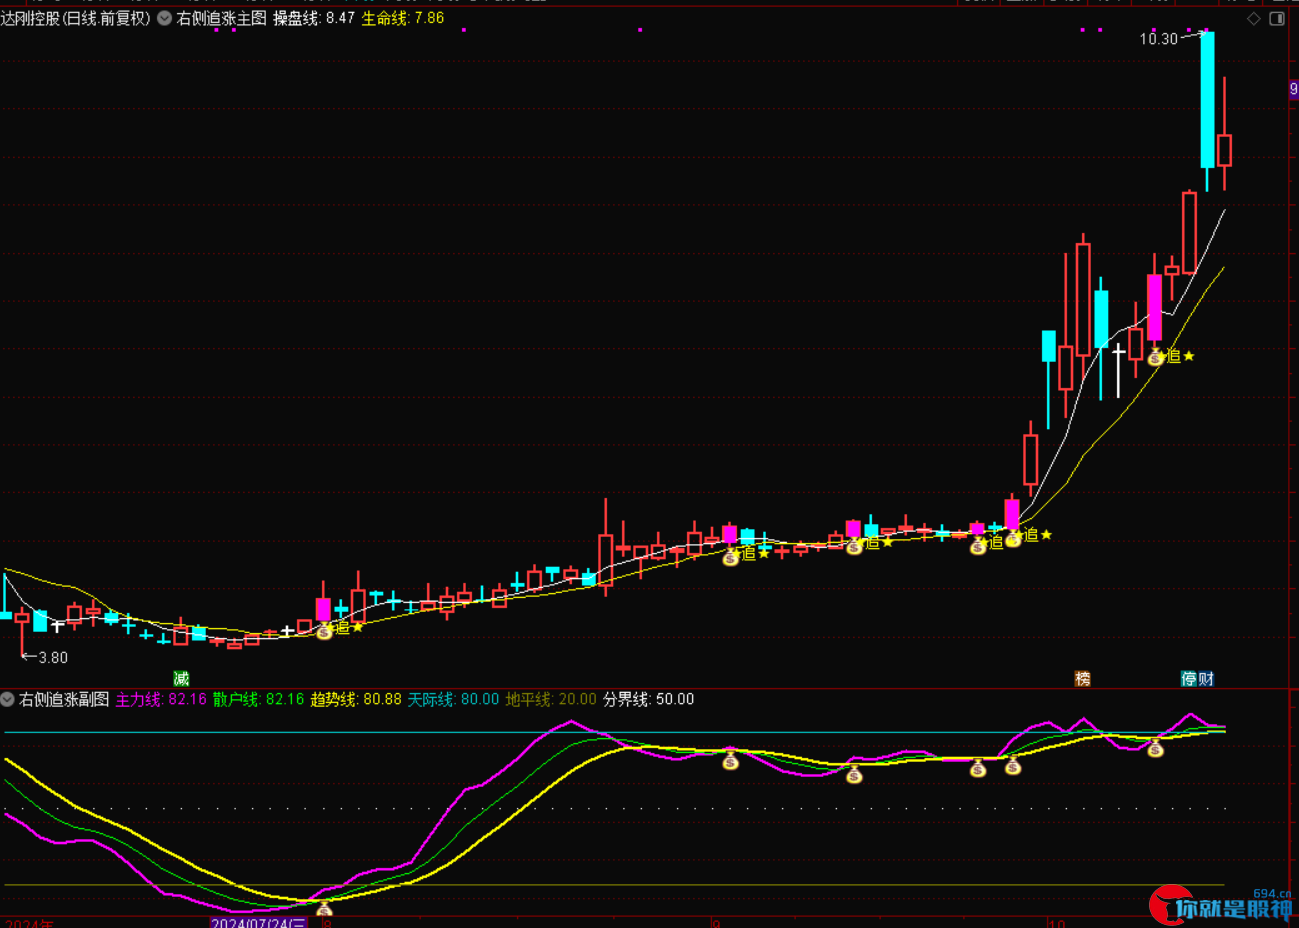The image size is (1299, 928).
Task: Click the 停 event marker
Action: (1189, 679)
